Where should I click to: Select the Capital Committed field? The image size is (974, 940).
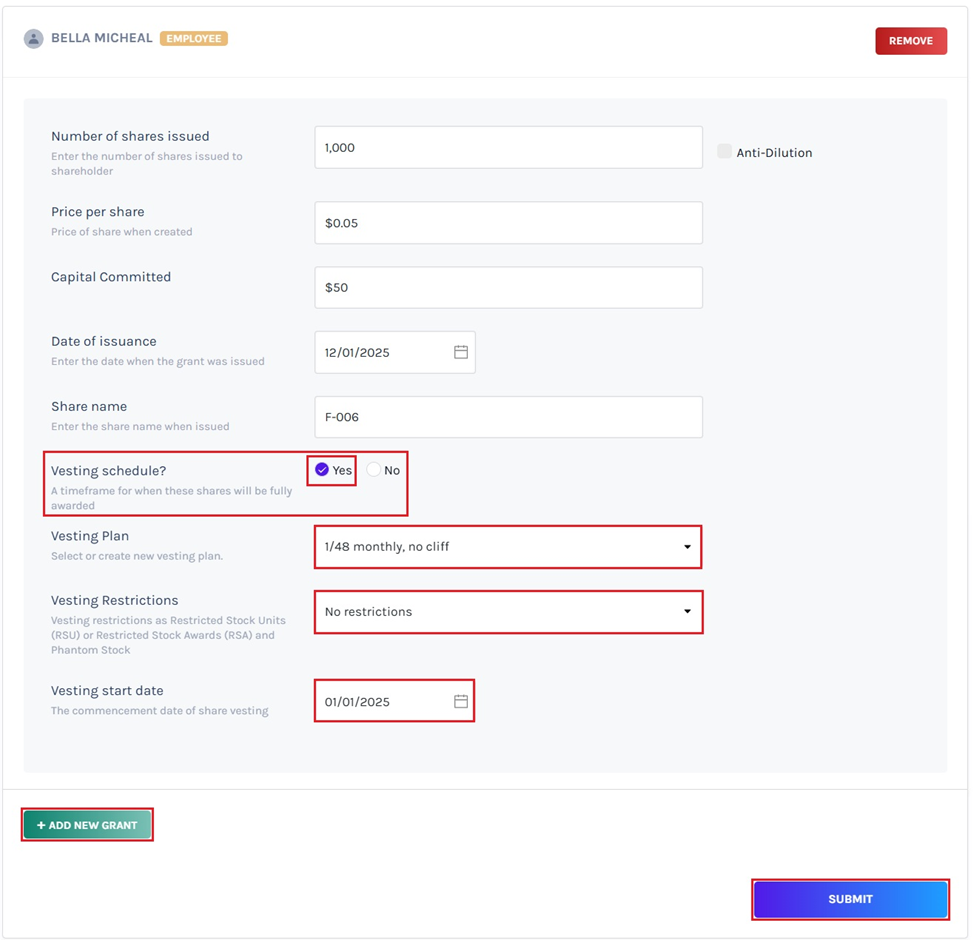click(x=508, y=287)
